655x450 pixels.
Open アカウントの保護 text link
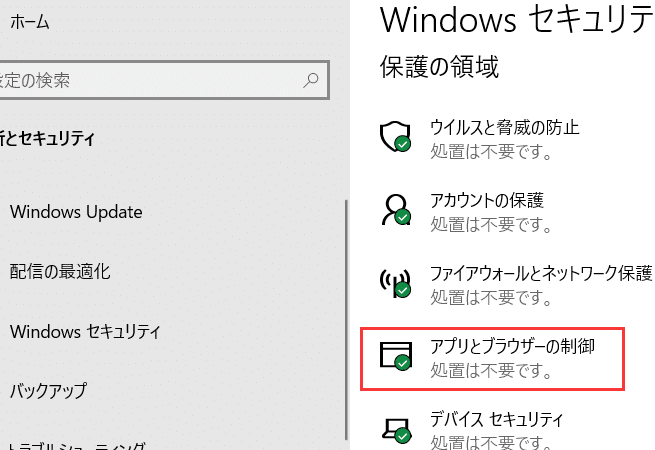(486, 200)
